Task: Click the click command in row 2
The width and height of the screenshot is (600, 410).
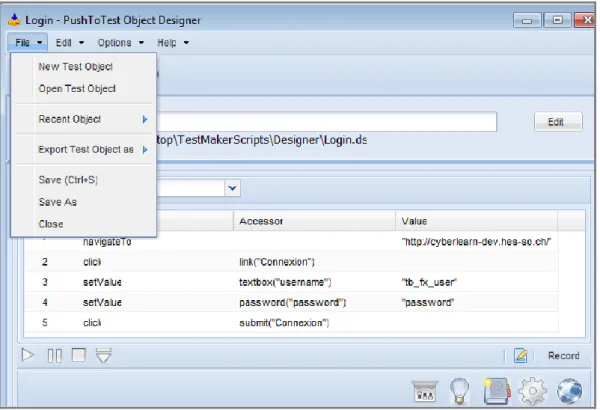Action: pos(92,262)
